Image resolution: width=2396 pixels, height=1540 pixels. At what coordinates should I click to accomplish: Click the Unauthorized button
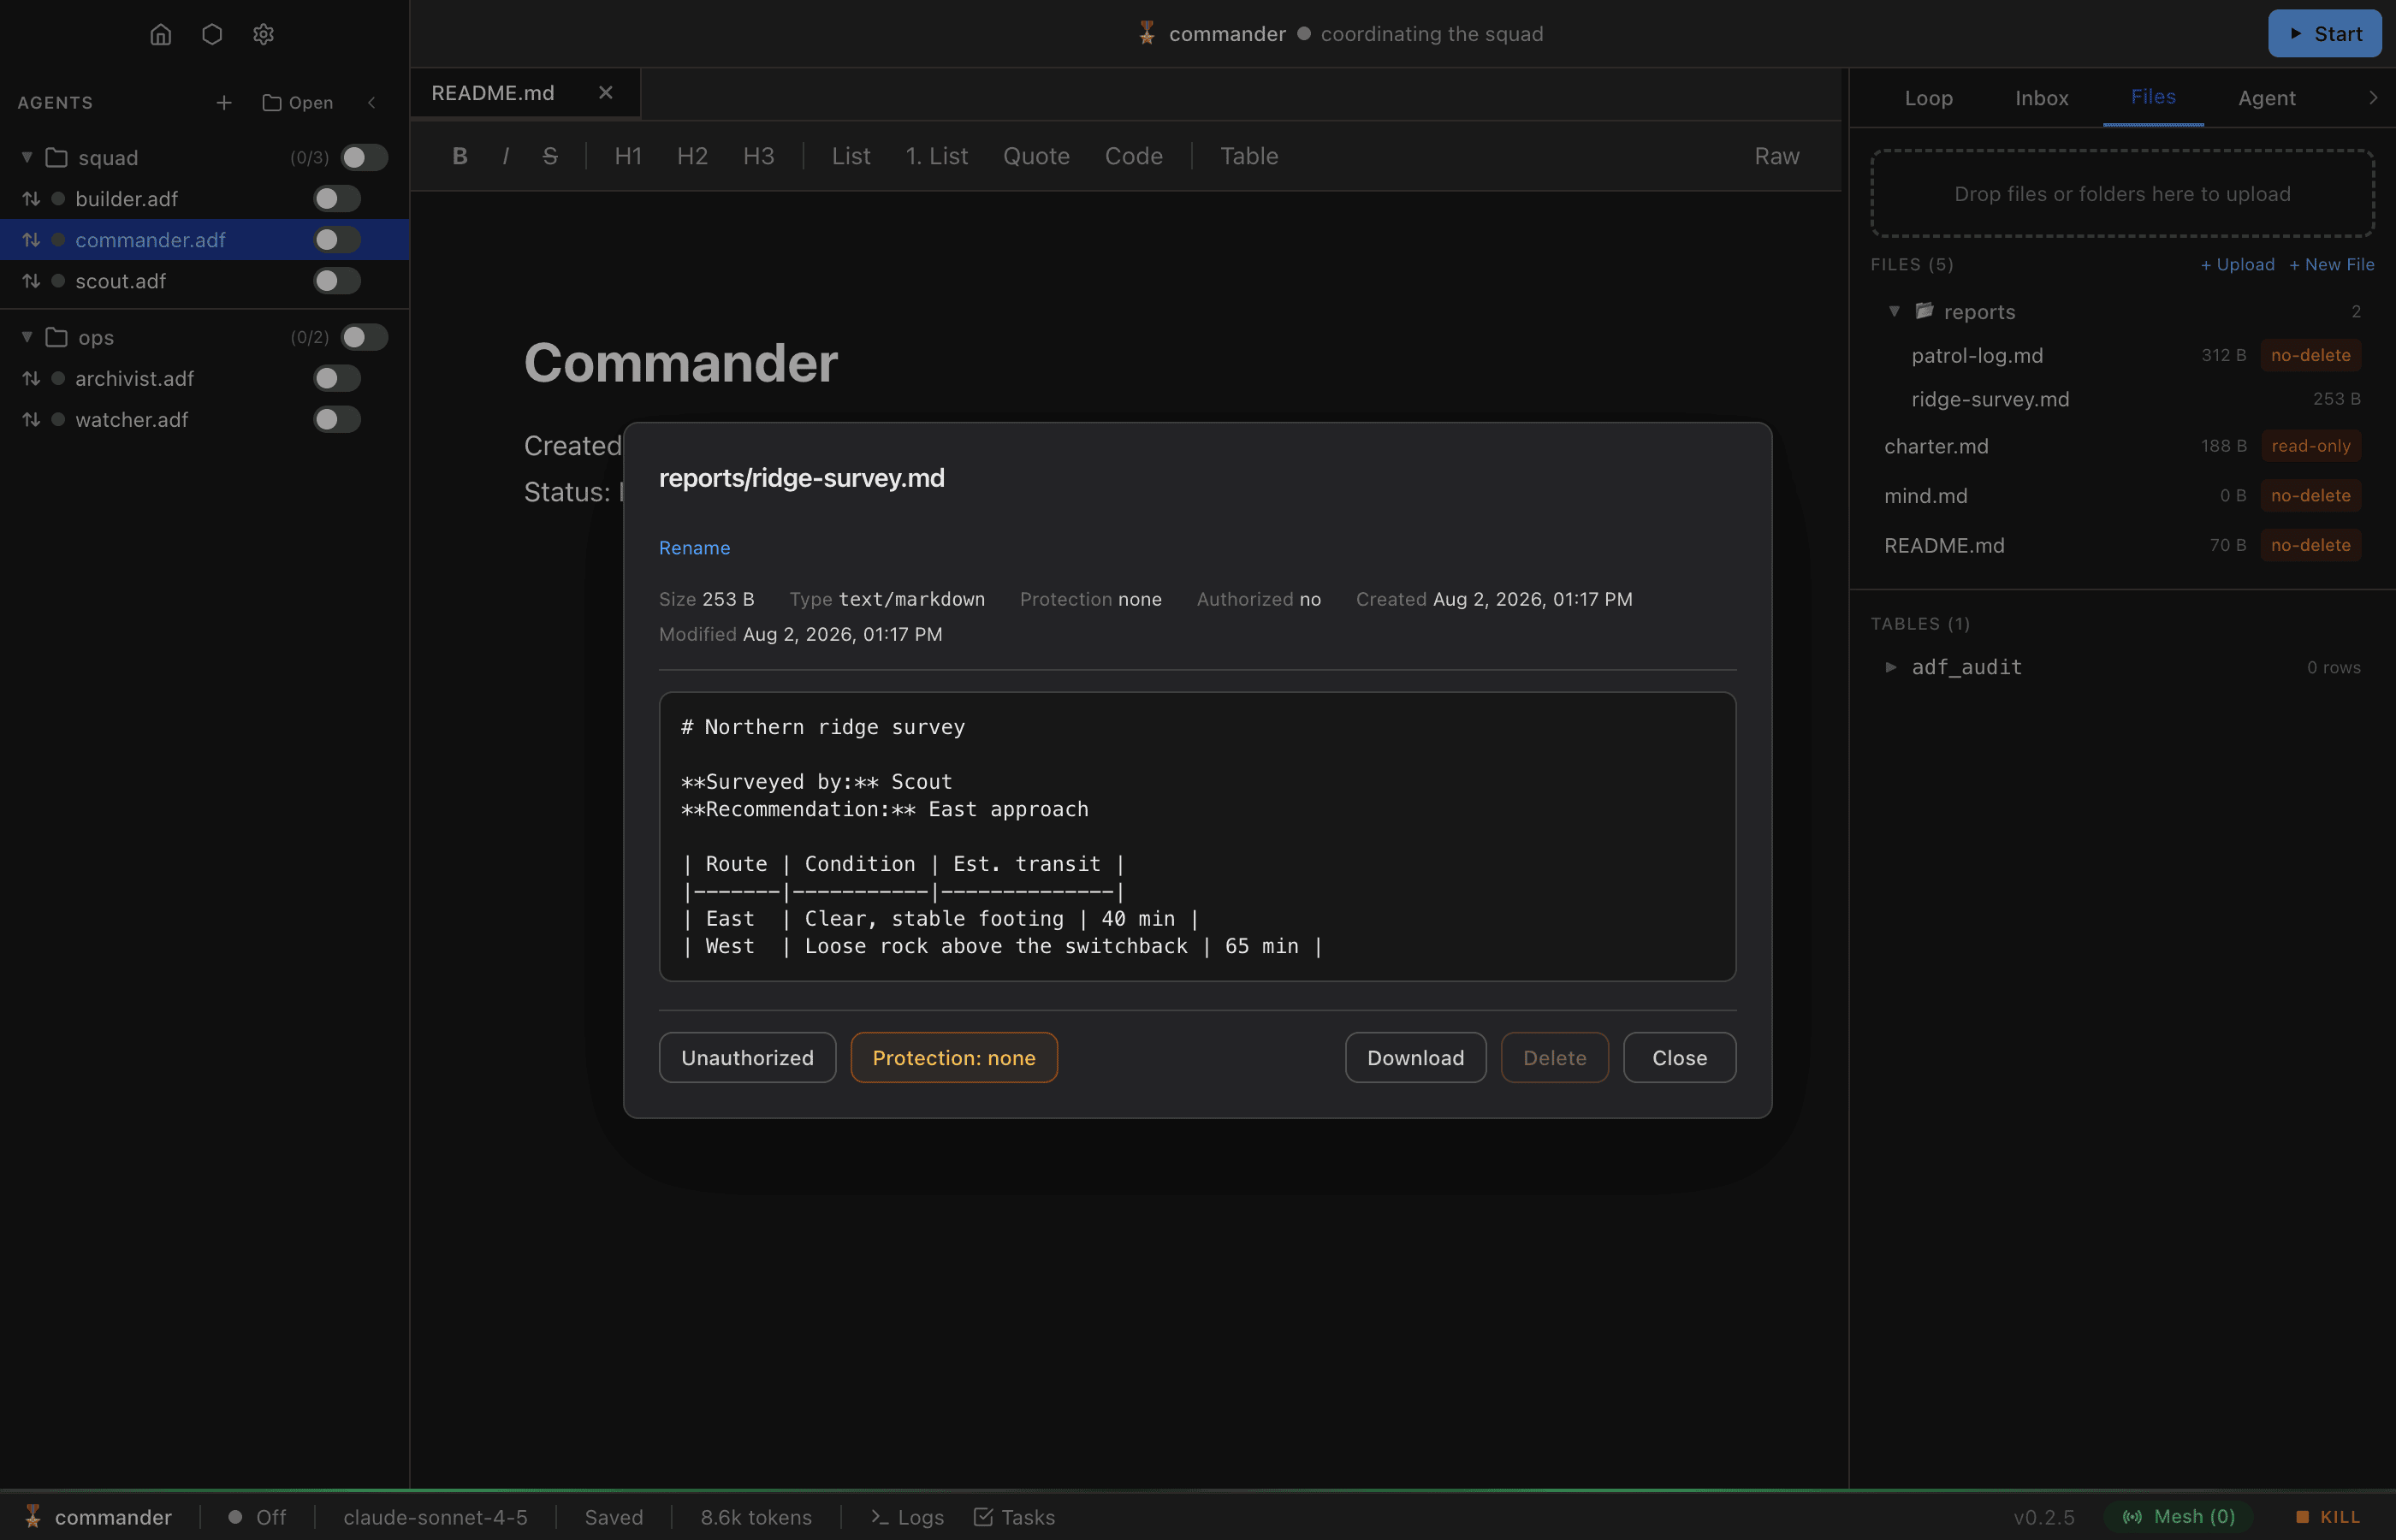click(x=747, y=1057)
